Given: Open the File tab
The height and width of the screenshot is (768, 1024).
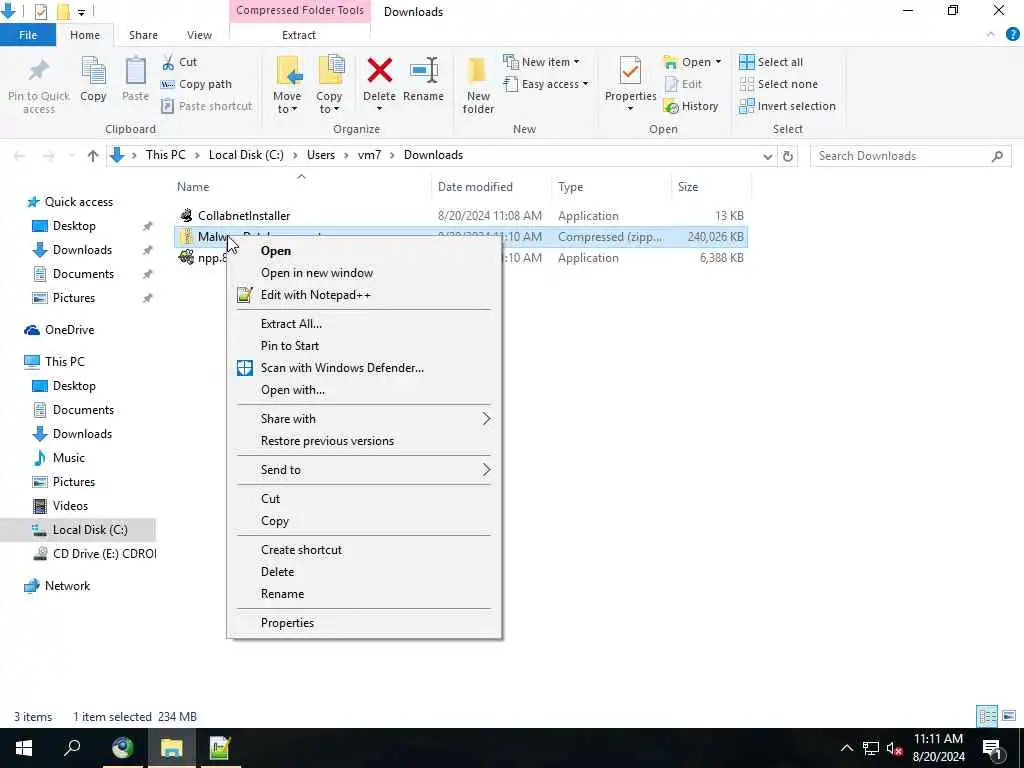Looking at the screenshot, I should pyautogui.click(x=28, y=35).
